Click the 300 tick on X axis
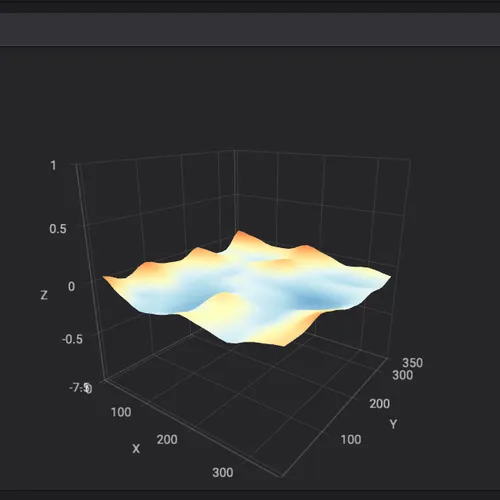Screen dimensions: 500x500 [223, 472]
